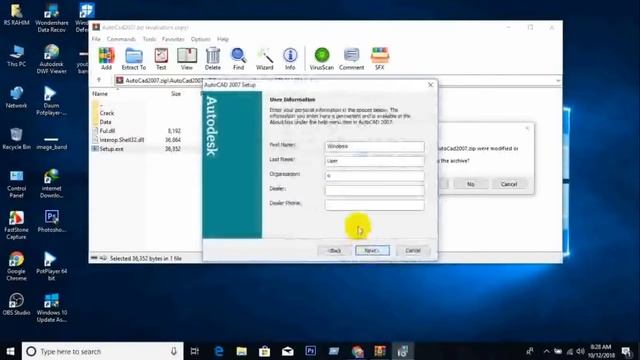Image resolution: width=640 pixels, height=360 pixels.
Task: Open Windows 10 Update Assistant desktop icon
Action: [51, 308]
